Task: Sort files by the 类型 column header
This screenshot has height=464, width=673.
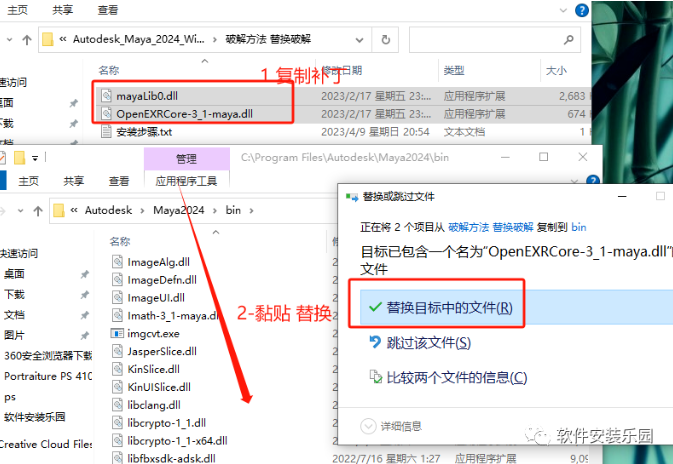Action: point(453,70)
